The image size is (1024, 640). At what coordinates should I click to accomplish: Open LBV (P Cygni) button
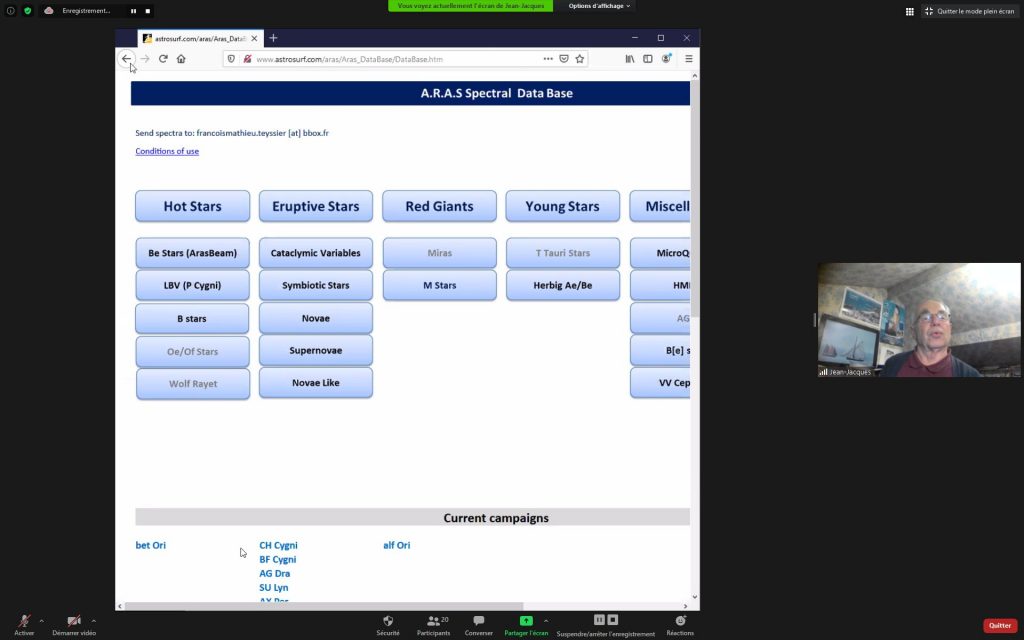coord(193,285)
